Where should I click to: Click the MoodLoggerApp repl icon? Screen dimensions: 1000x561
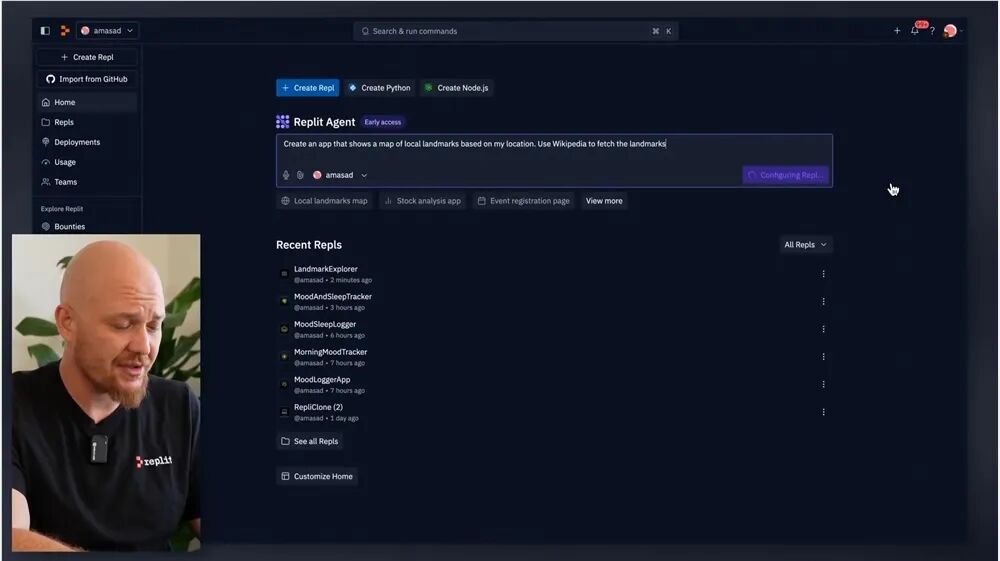[x=284, y=384]
